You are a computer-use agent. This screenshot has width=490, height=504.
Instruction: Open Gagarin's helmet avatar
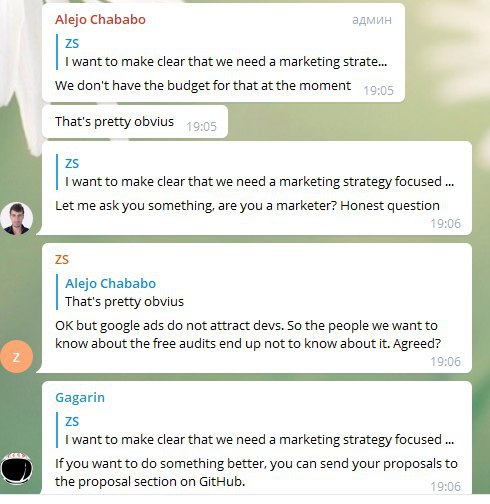point(17,468)
